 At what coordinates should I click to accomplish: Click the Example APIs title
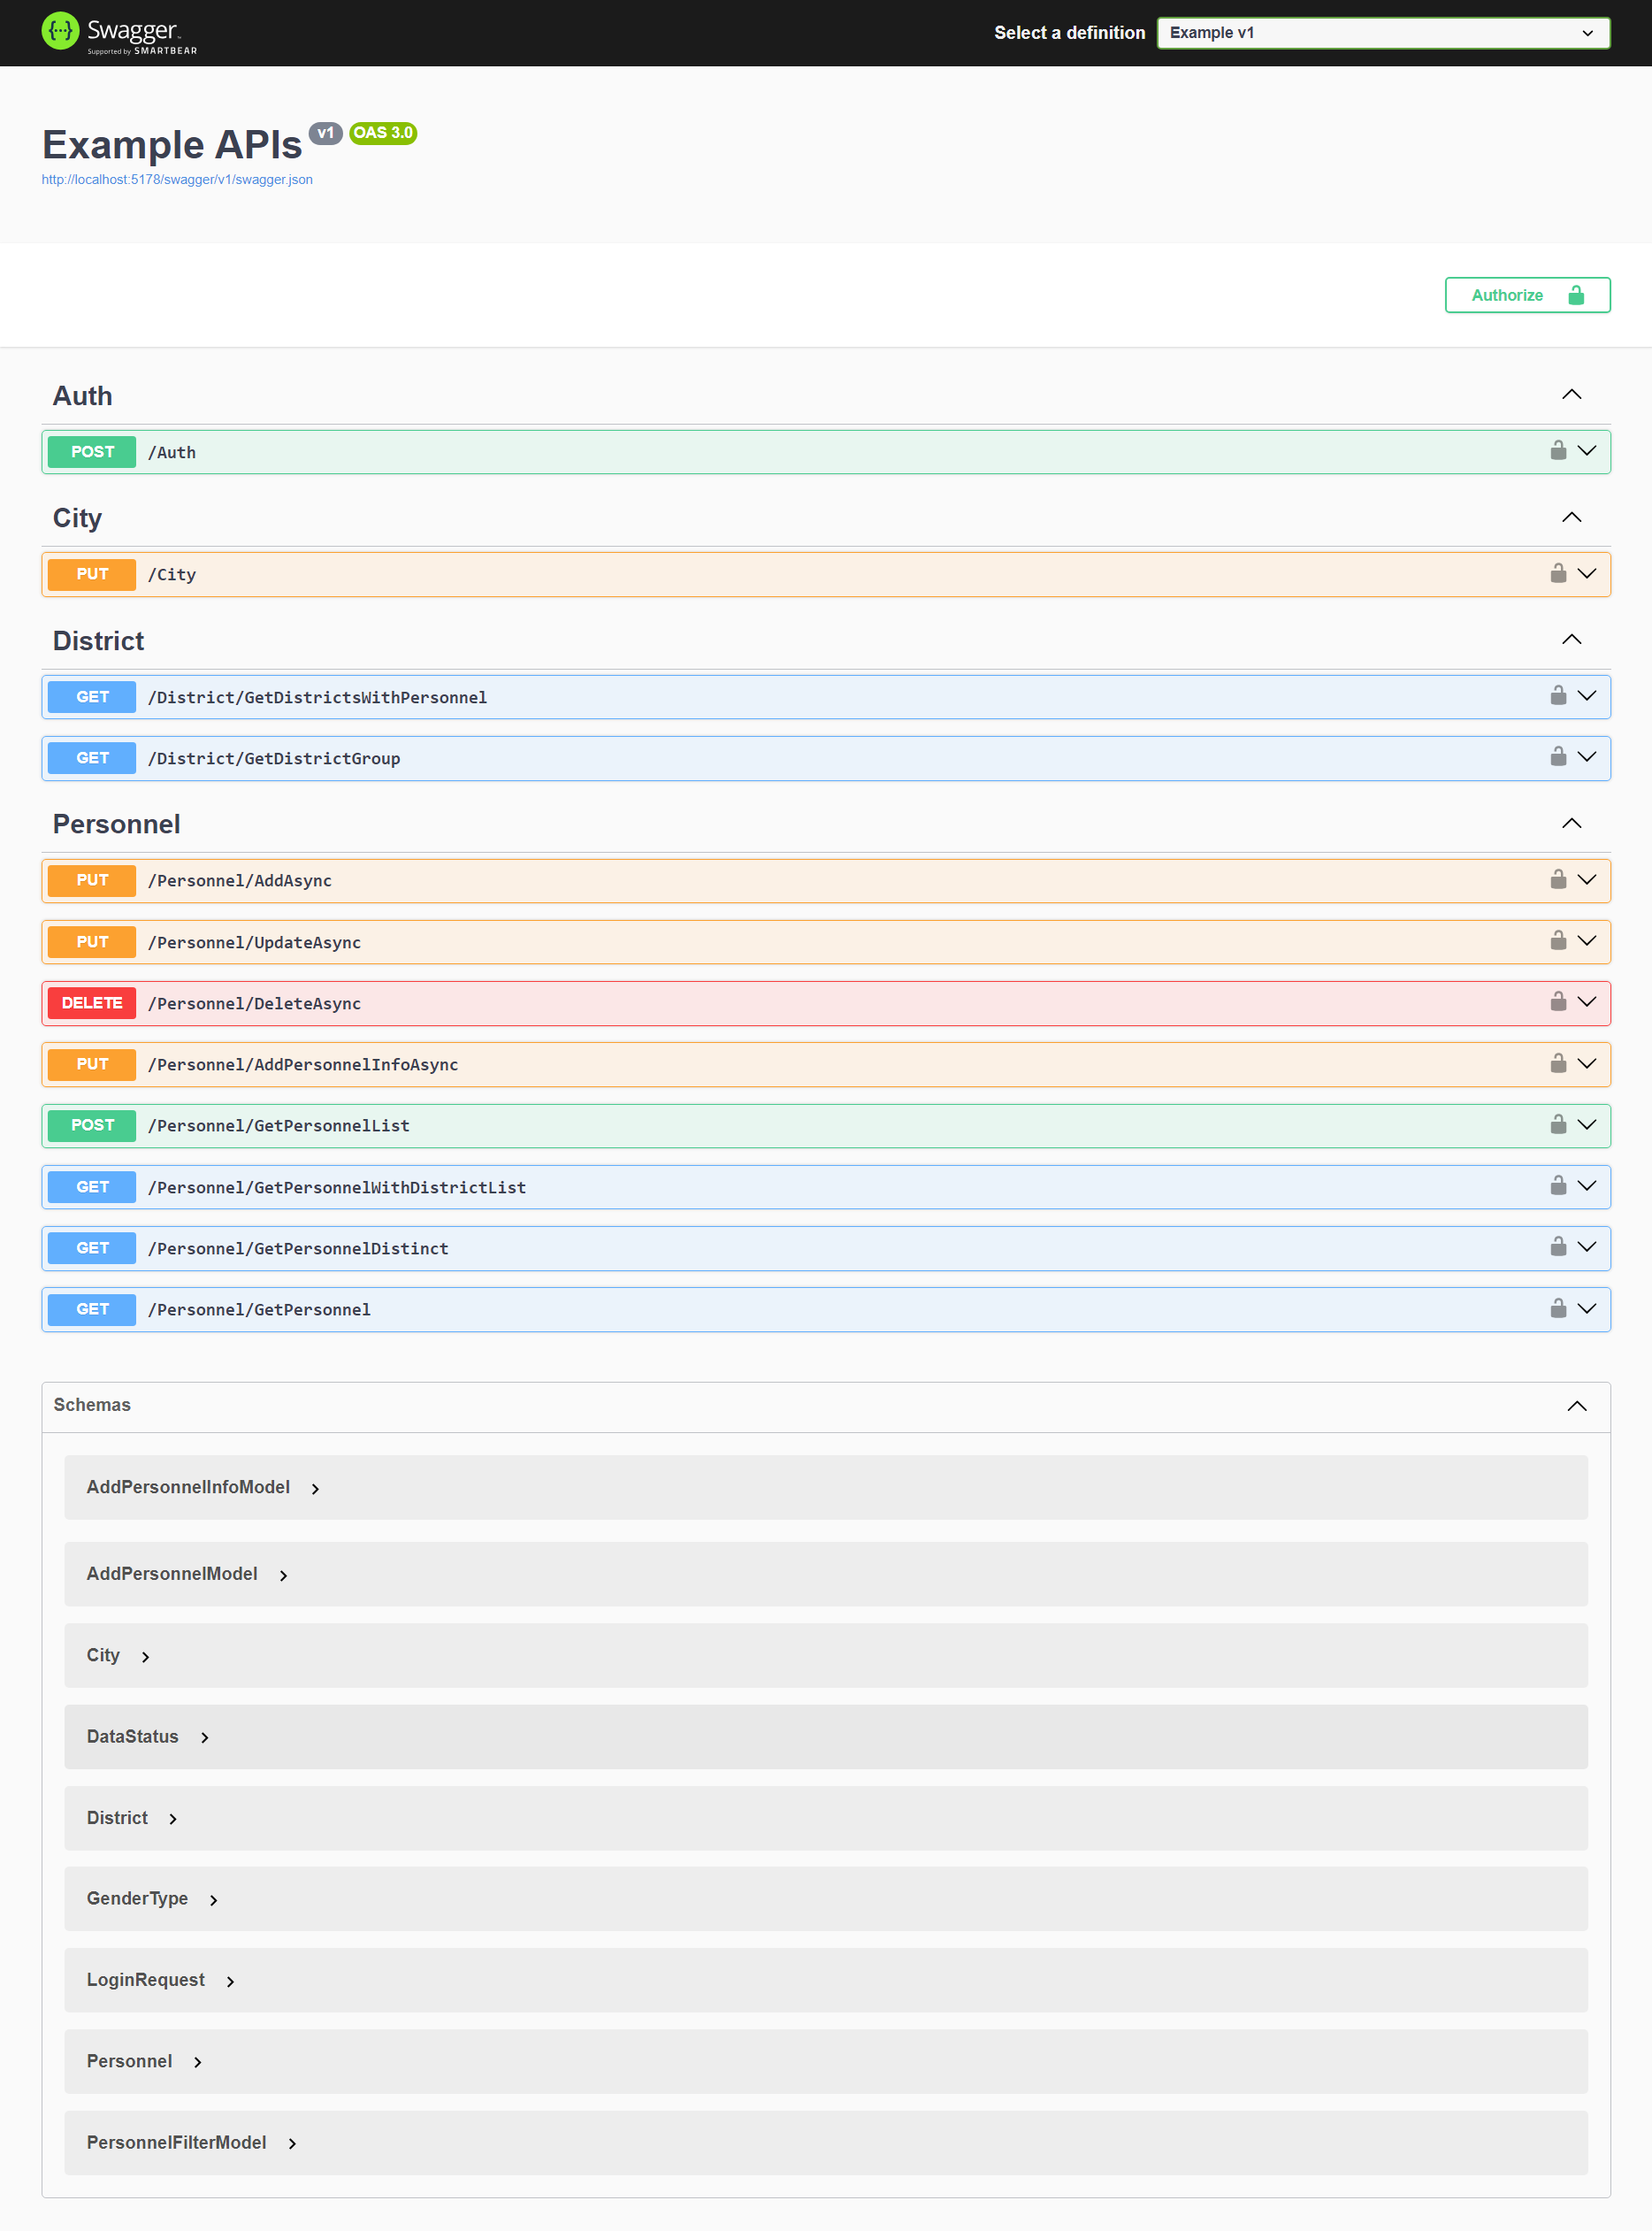click(x=172, y=145)
